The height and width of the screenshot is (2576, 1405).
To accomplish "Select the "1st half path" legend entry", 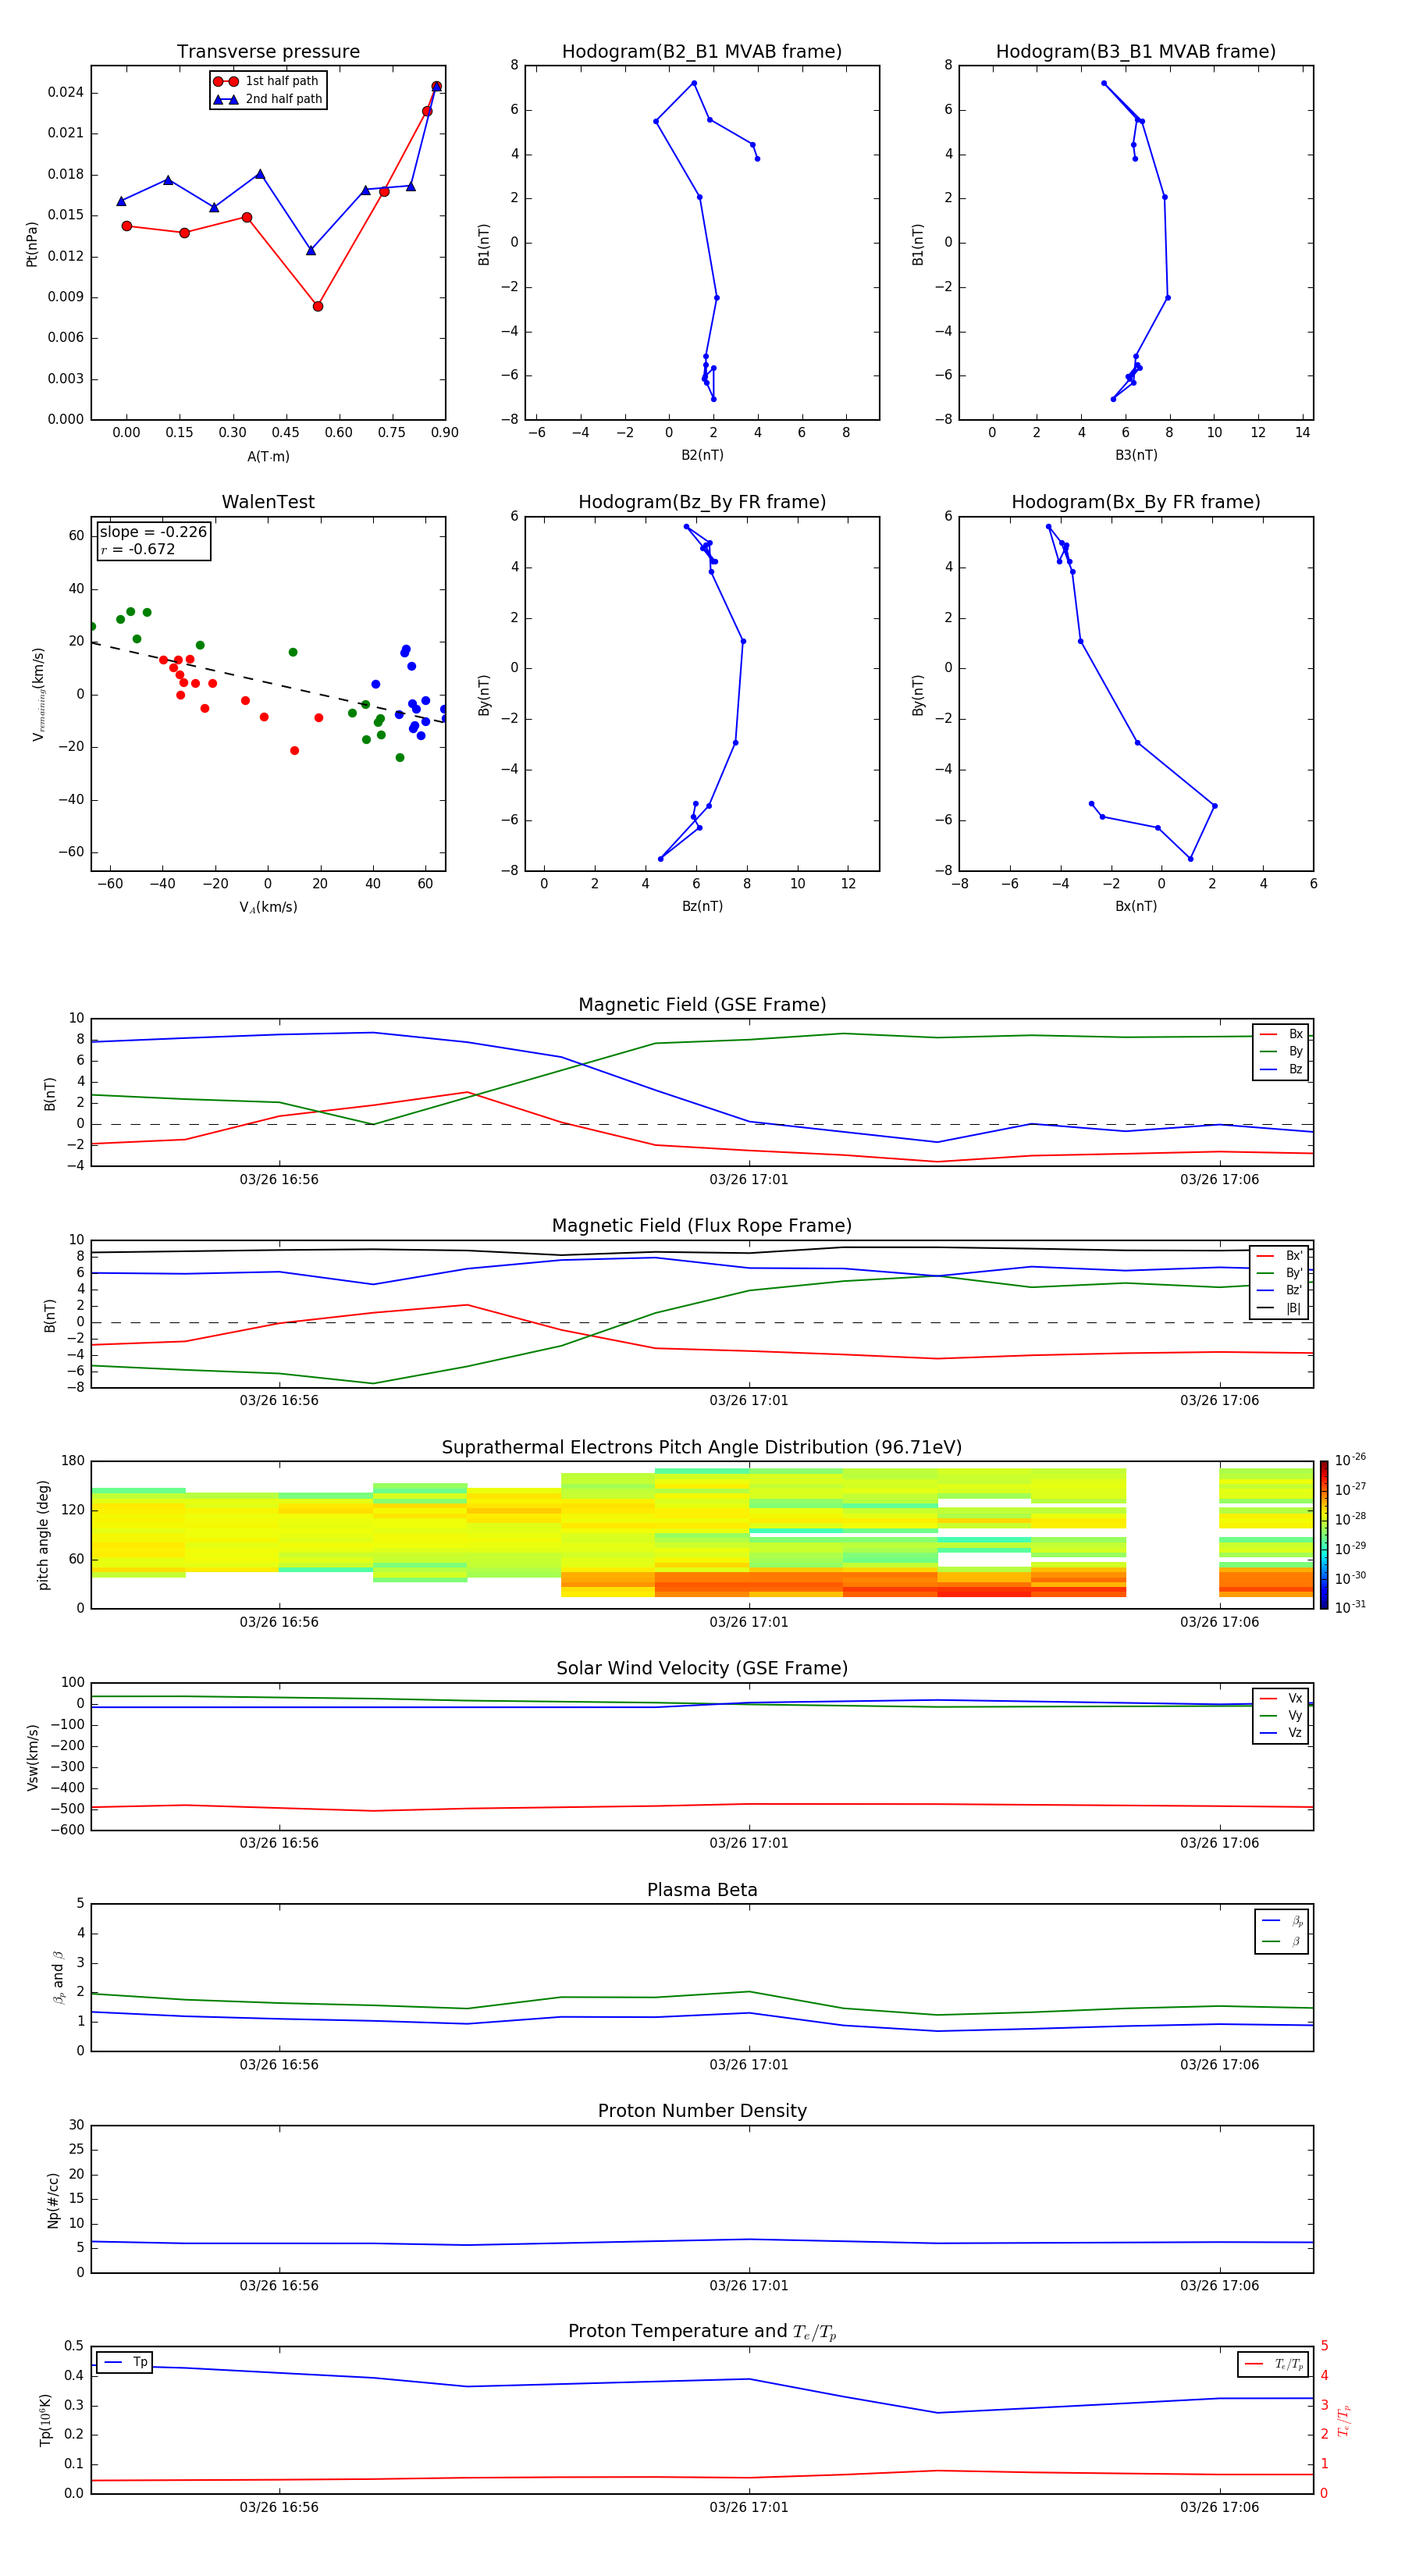I will [x=267, y=81].
